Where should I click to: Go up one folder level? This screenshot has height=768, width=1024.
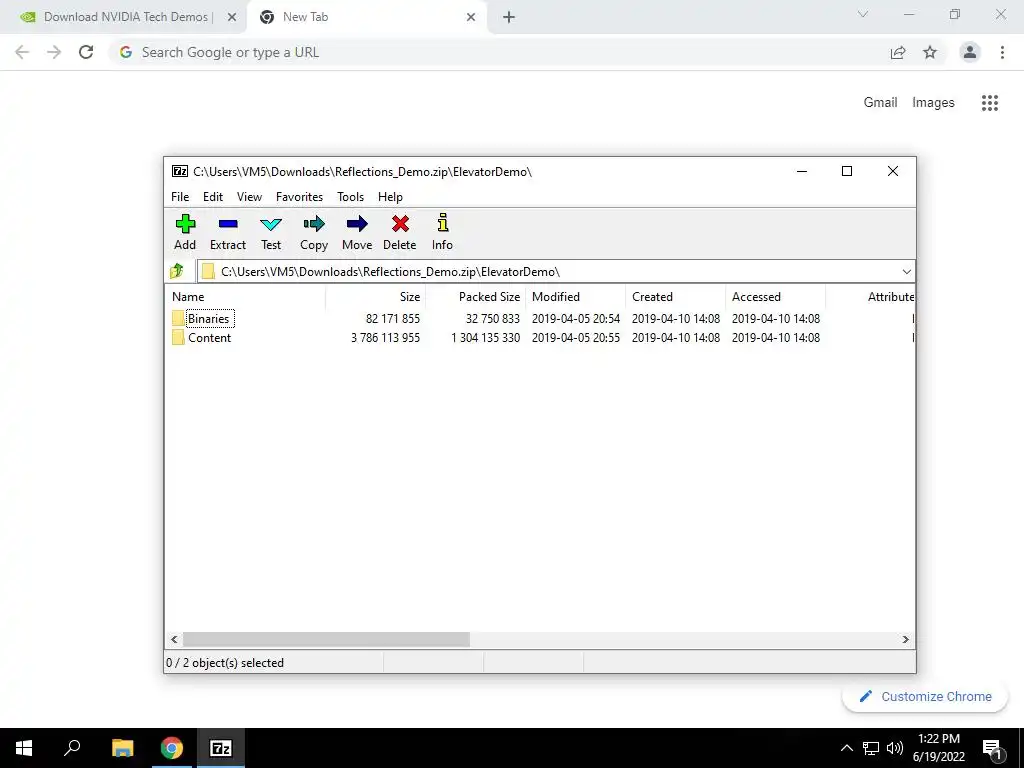click(x=177, y=271)
